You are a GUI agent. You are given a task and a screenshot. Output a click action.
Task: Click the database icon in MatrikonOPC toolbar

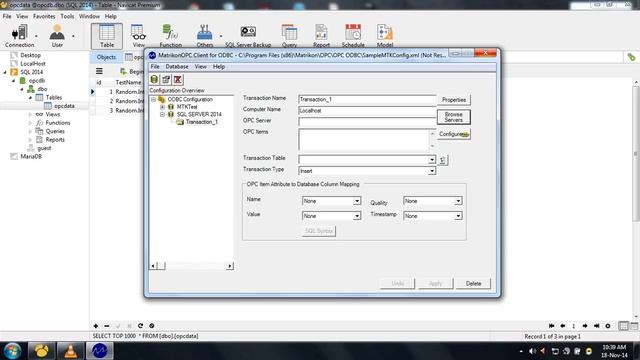point(154,80)
